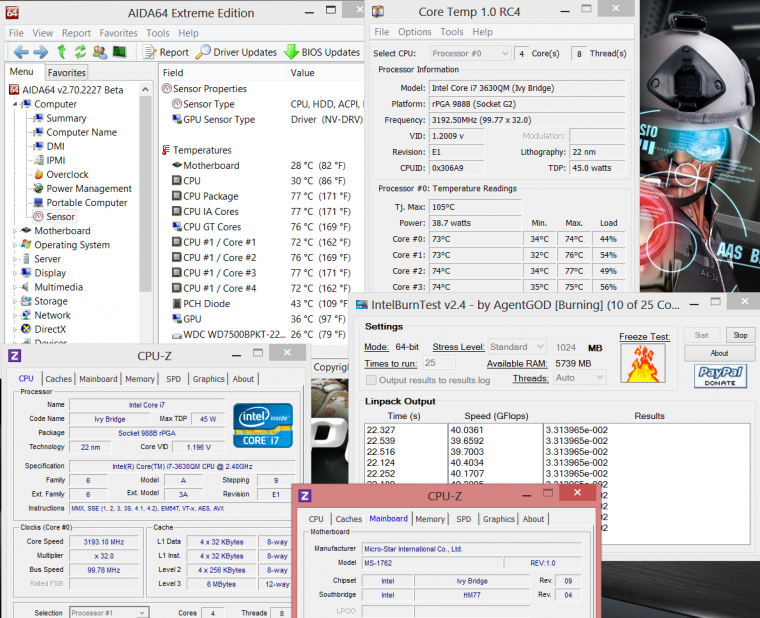This screenshot has height=618, width=760.
Task: Open the Tools menu in AIDA64
Action: point(157,33)
